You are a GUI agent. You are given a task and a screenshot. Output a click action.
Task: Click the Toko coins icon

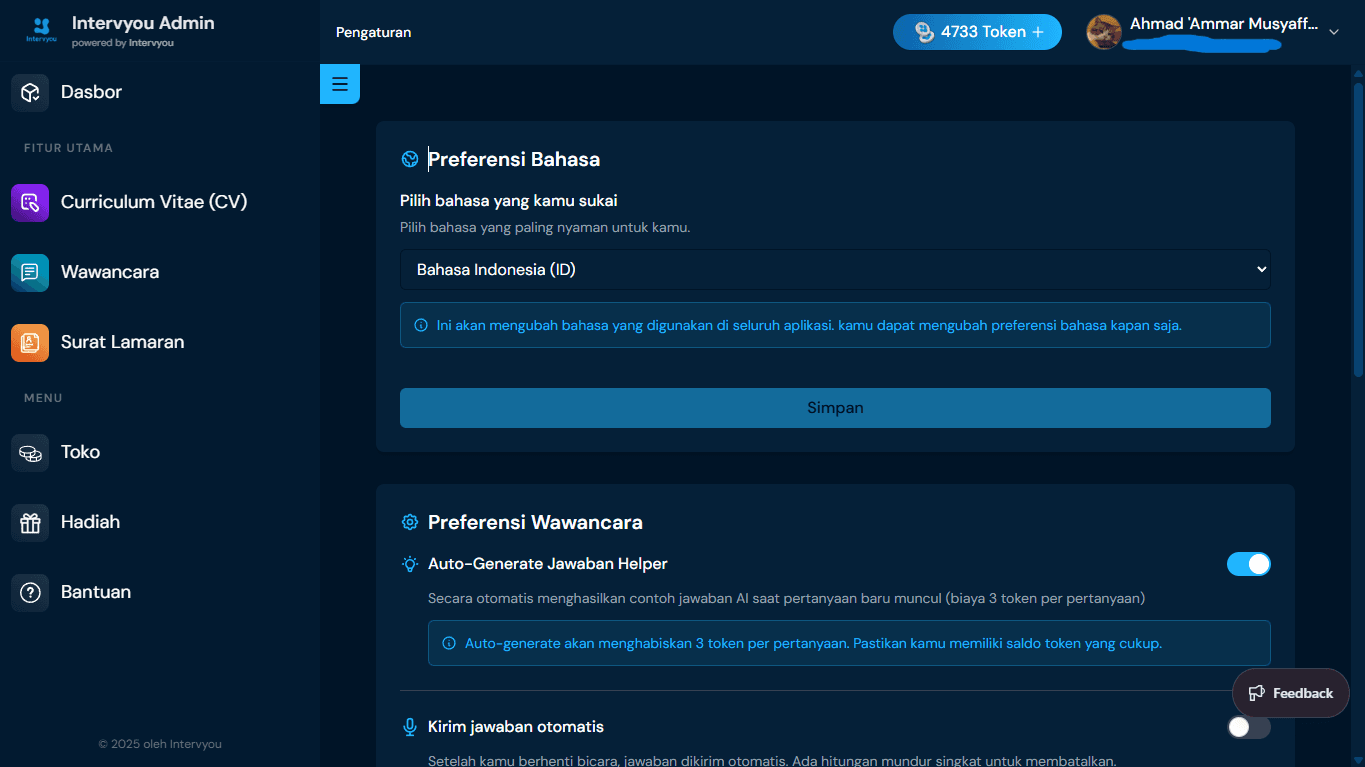click(30, 452)
